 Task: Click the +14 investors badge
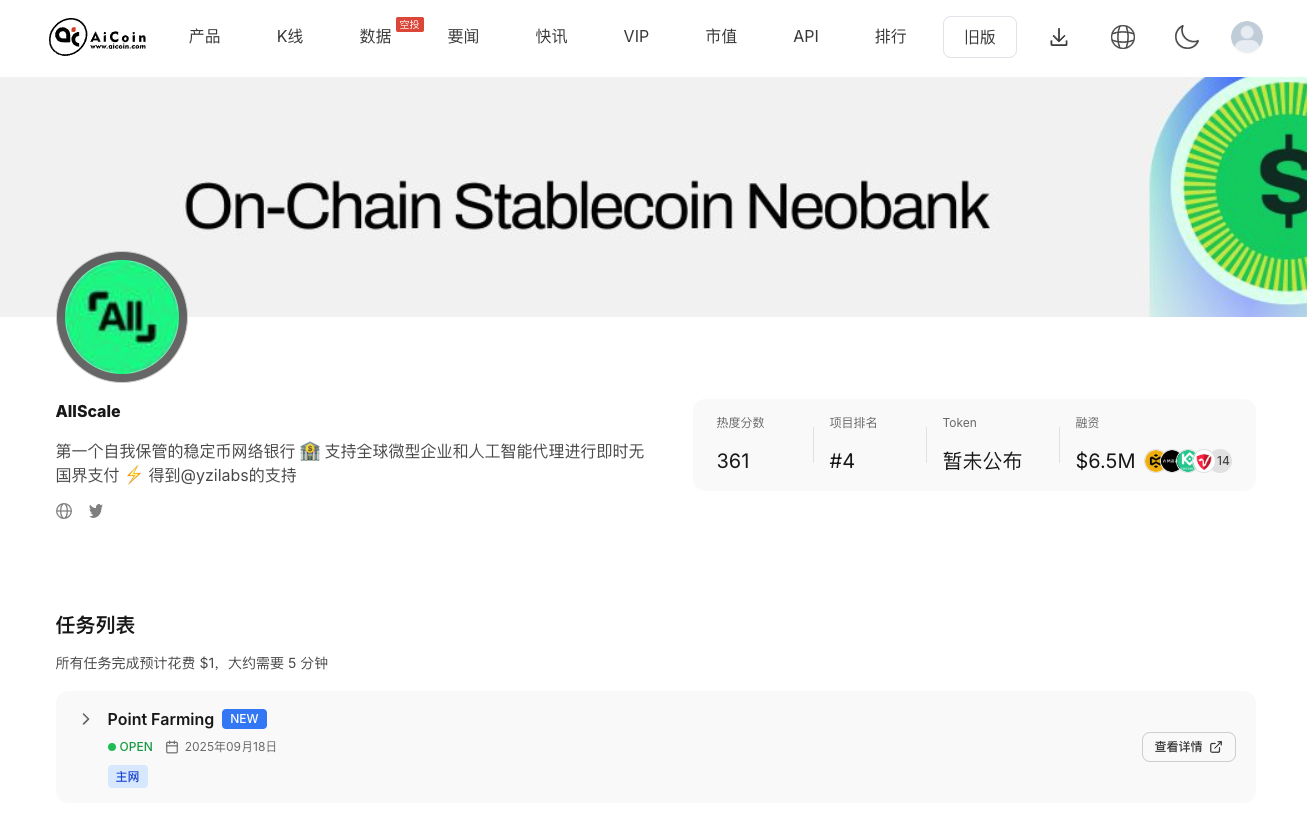(x=1221, y=461)
